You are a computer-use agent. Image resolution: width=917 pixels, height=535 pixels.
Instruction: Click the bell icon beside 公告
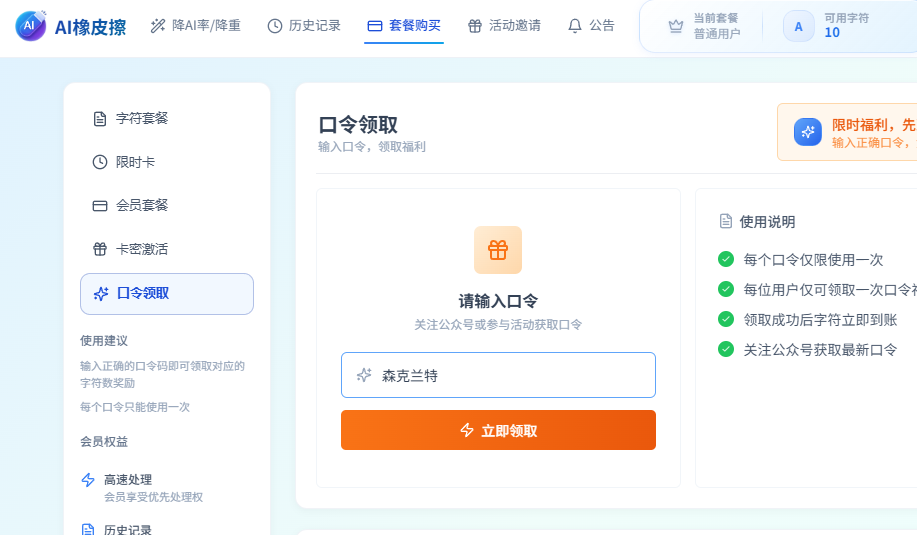point(575,26)
